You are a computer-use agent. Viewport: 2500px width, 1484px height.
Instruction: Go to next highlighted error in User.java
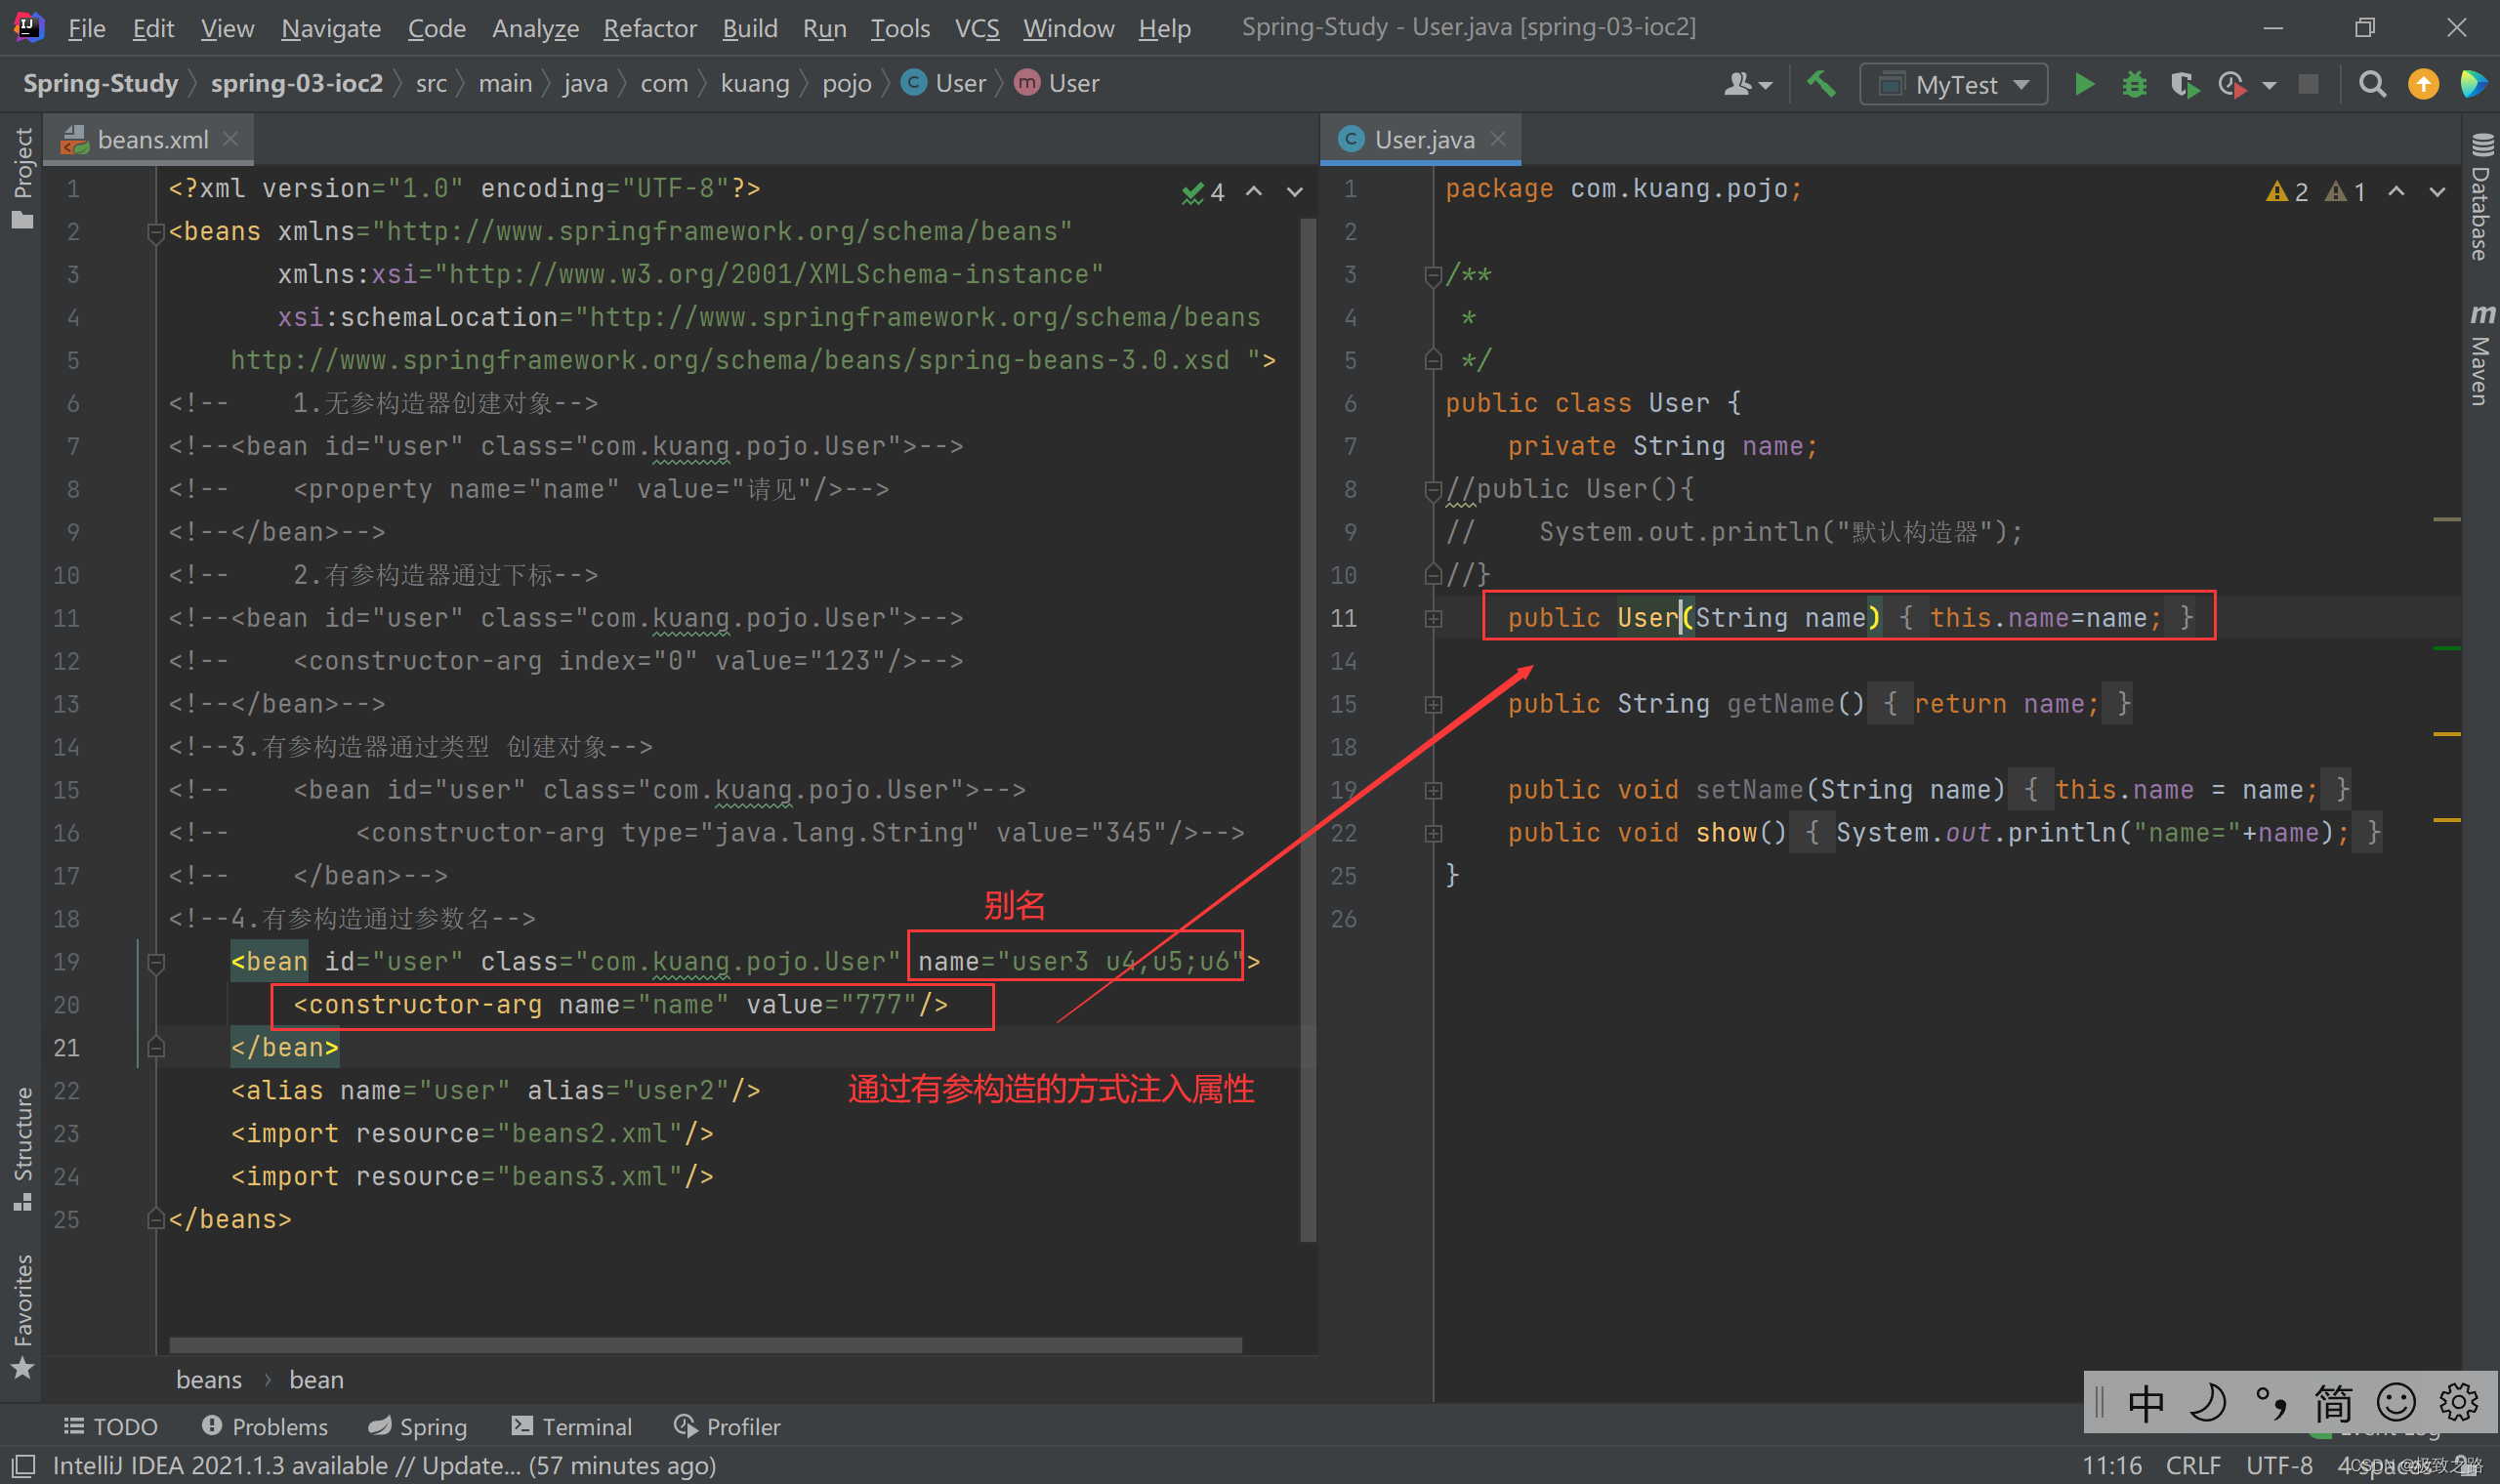tap(2437, 192)
